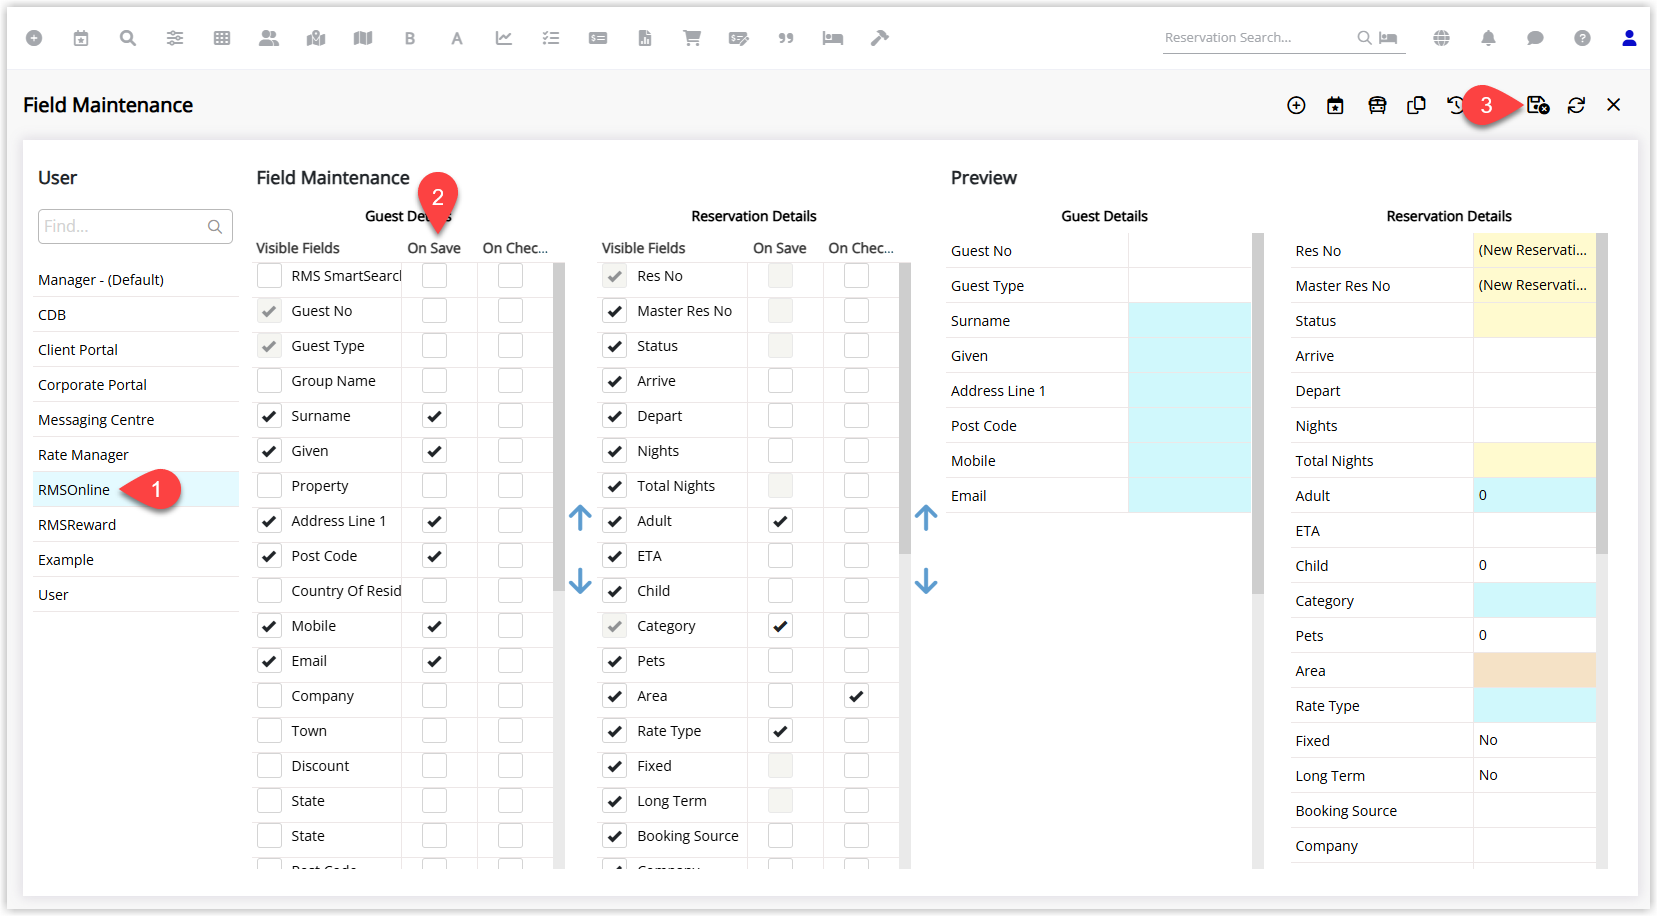This screenshot has width=1658, height=917.
Task: Uncheck the On Save checkbox for Adult
Action: (780, 521)
